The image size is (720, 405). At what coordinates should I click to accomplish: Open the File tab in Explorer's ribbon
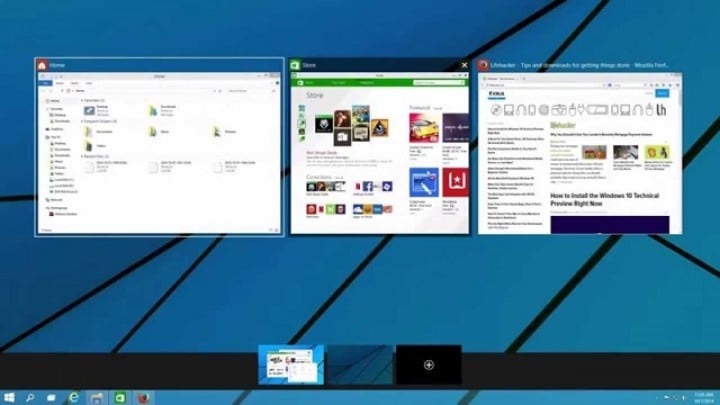(45, 83)
